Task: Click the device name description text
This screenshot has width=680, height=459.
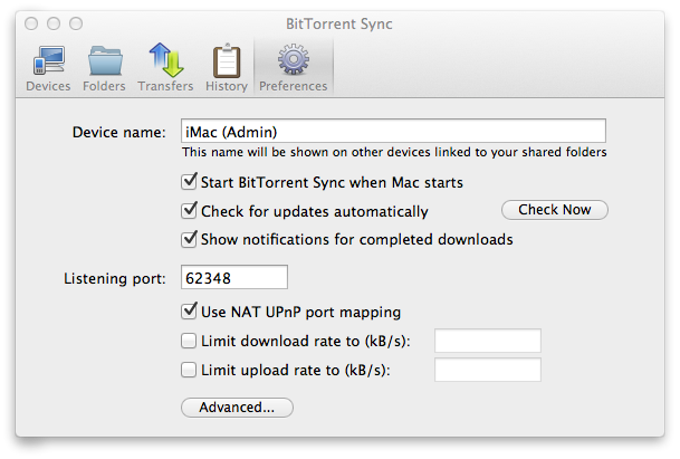Action: point(394,152)
